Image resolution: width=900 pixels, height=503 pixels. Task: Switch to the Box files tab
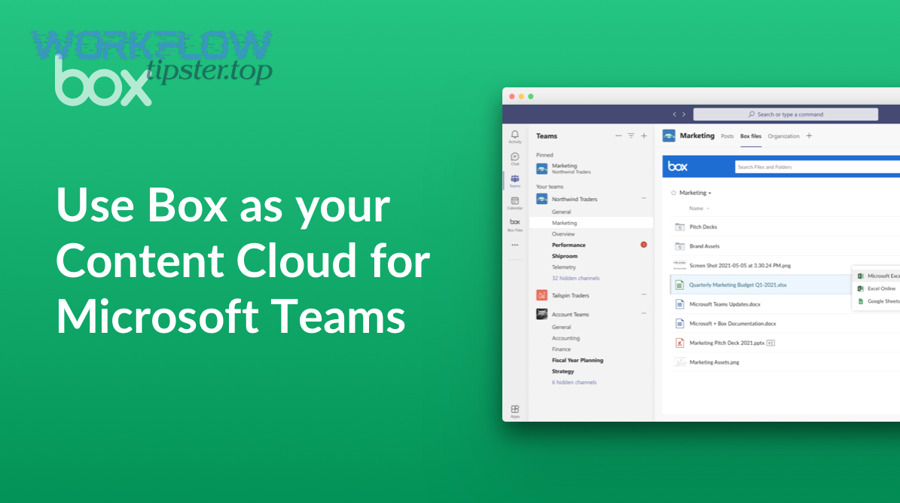751,137
